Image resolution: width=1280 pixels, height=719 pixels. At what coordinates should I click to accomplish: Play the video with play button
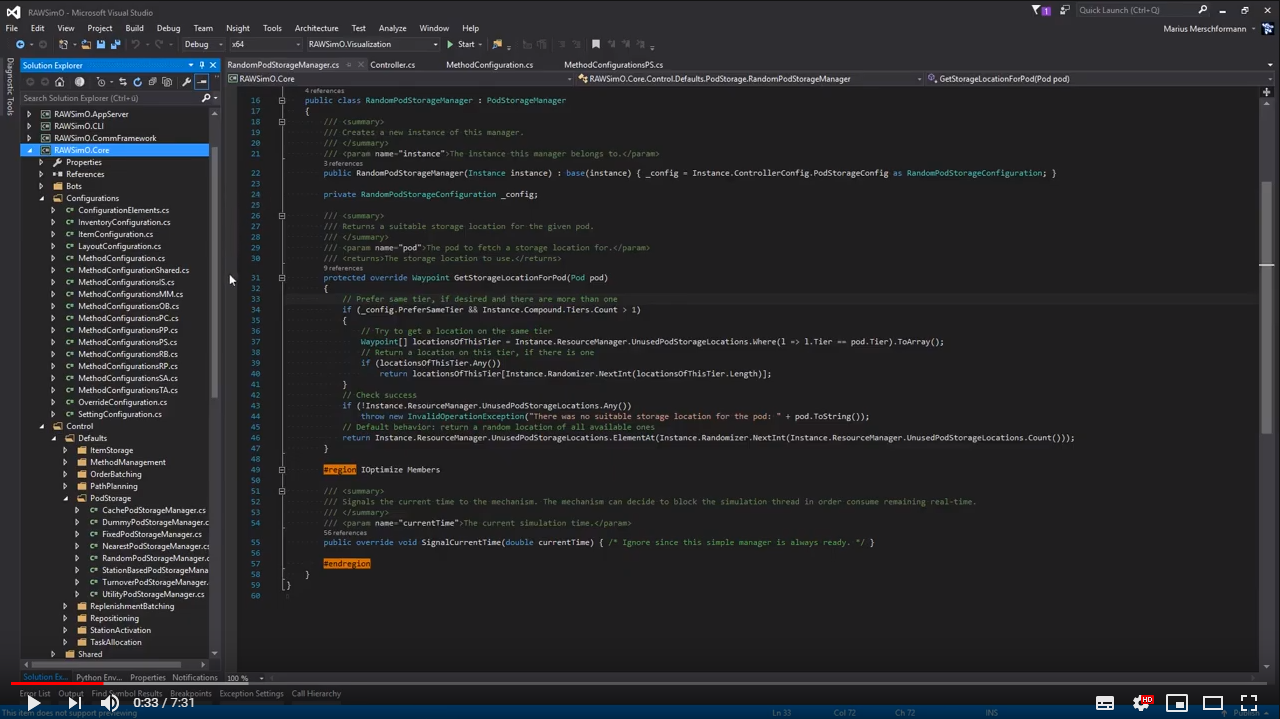(33, 703)
